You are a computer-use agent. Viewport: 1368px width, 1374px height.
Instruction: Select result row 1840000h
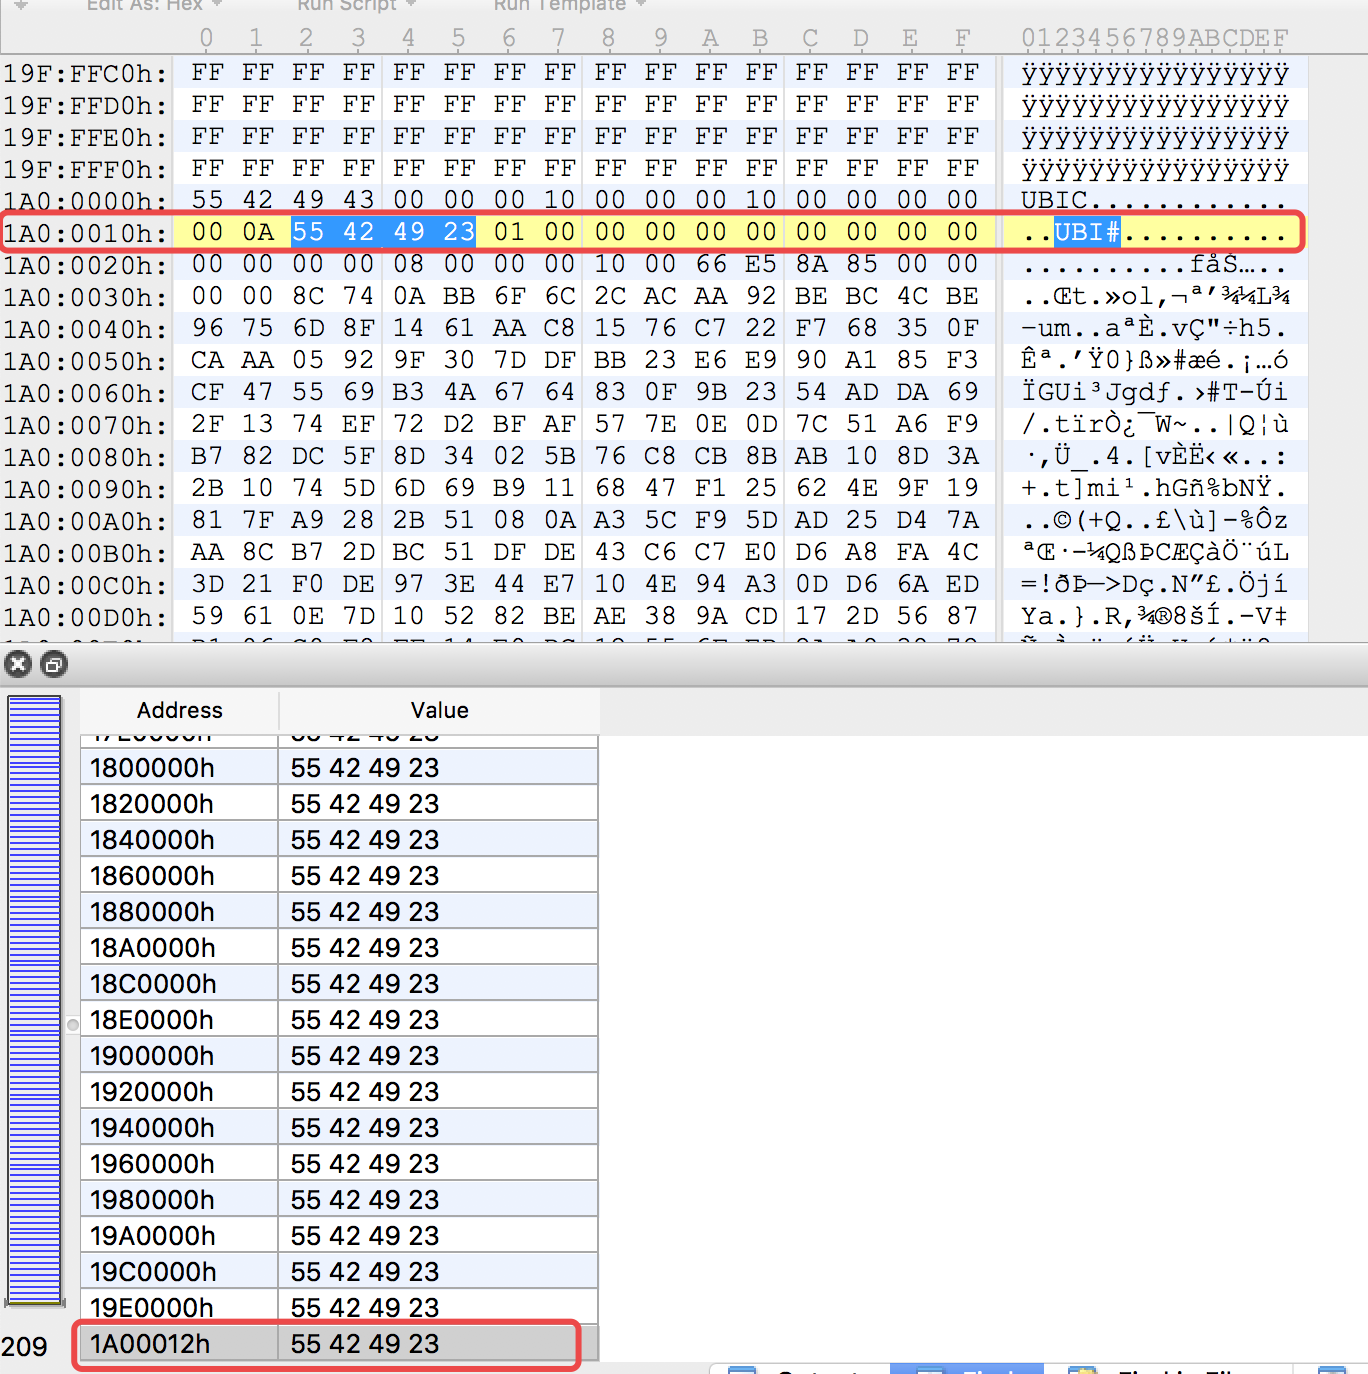click(x=339, y=840)
